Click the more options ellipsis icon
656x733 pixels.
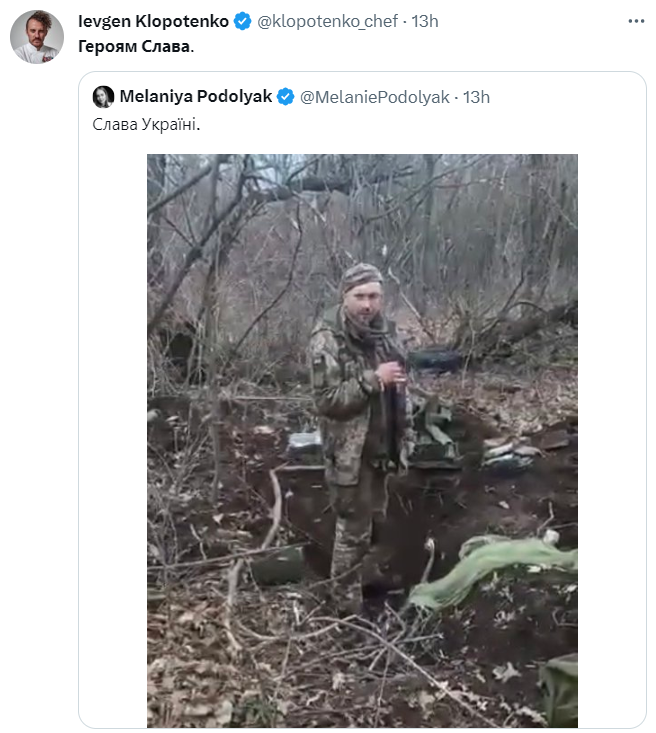636,21
